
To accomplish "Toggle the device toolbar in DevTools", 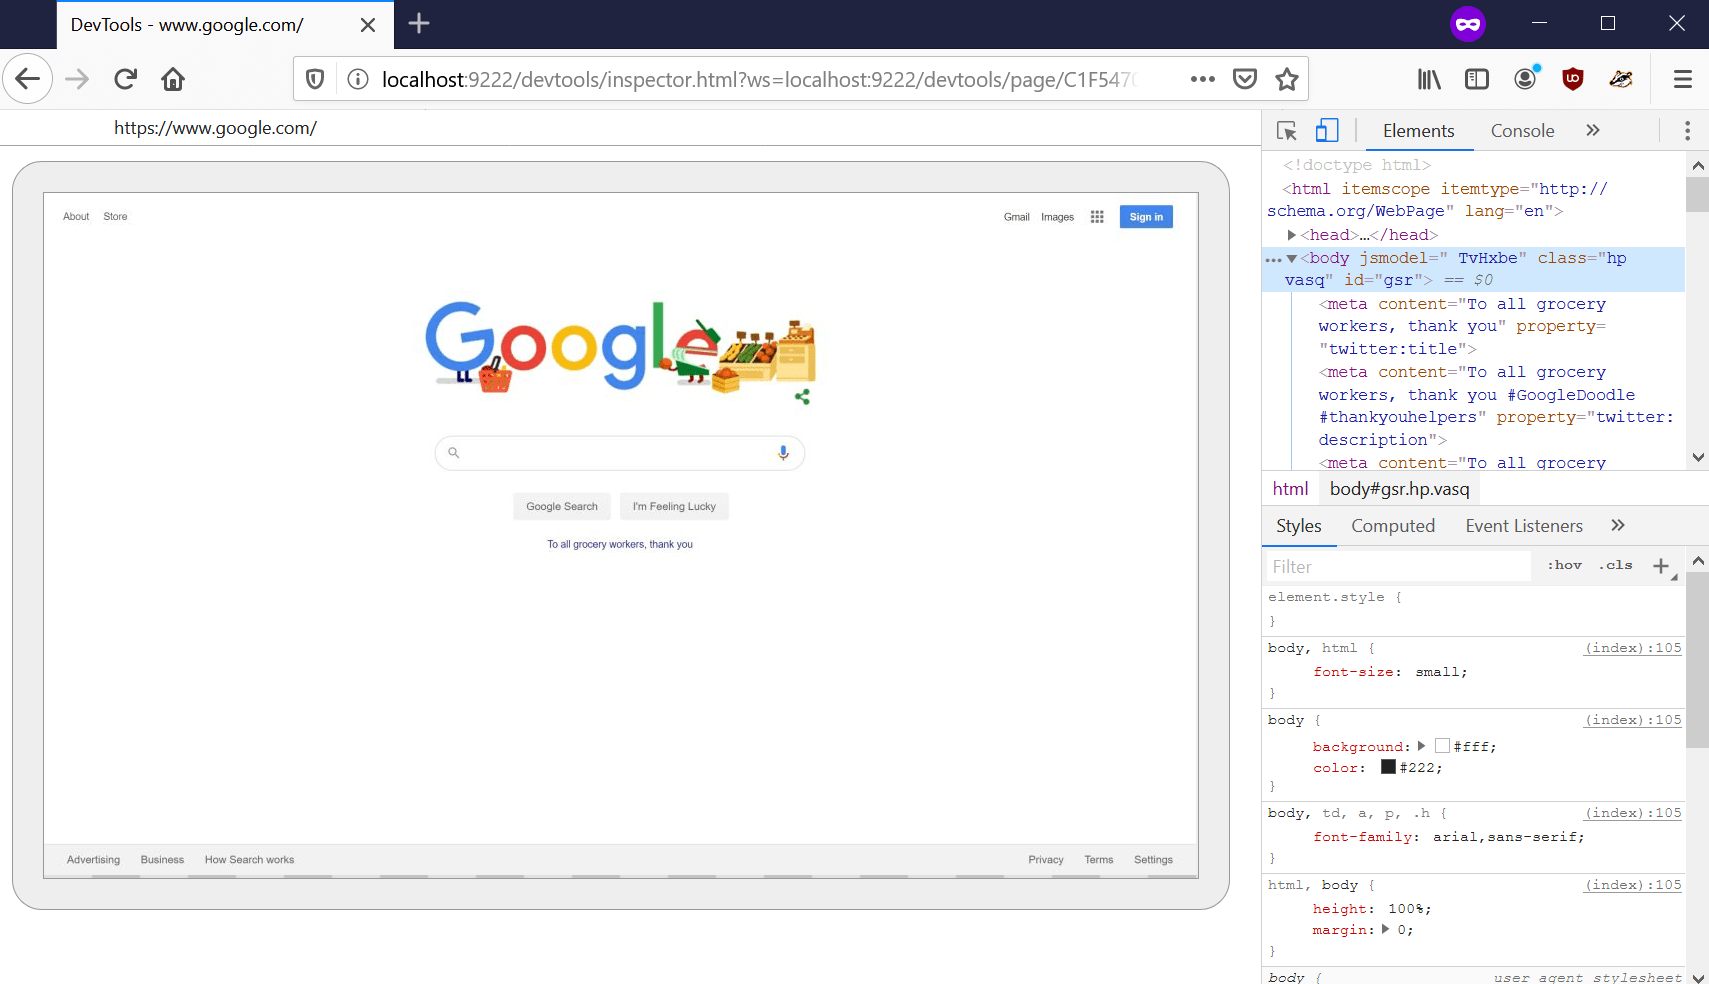I will tap(1327, 130).
